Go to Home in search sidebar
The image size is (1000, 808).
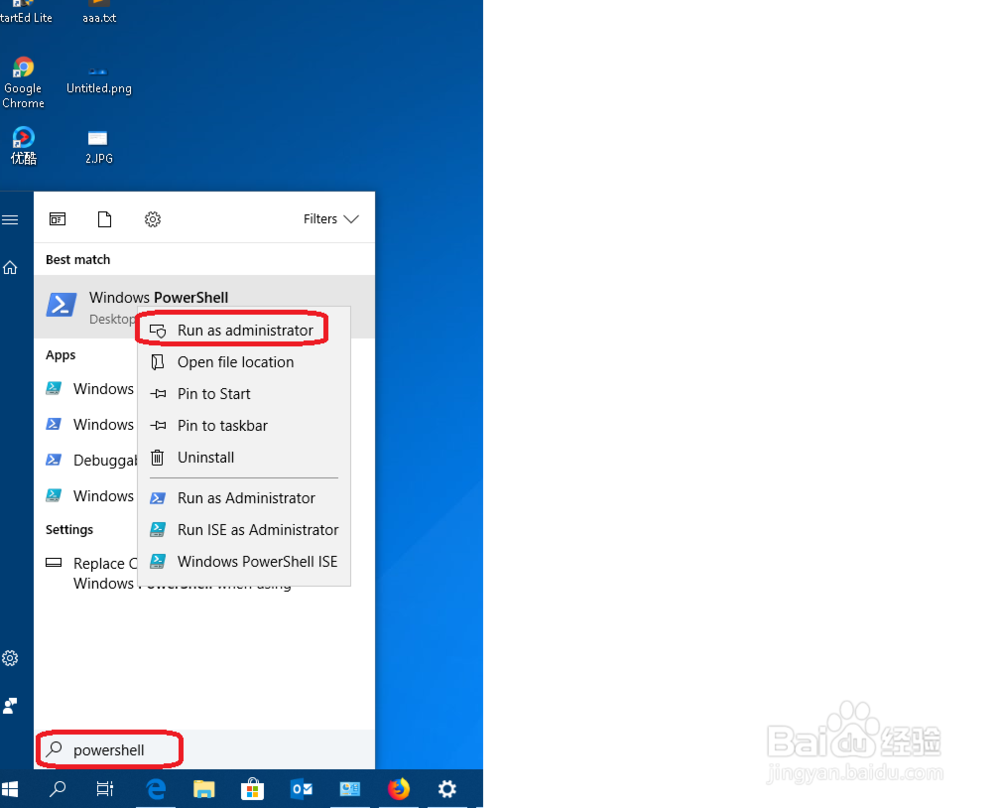10,267
